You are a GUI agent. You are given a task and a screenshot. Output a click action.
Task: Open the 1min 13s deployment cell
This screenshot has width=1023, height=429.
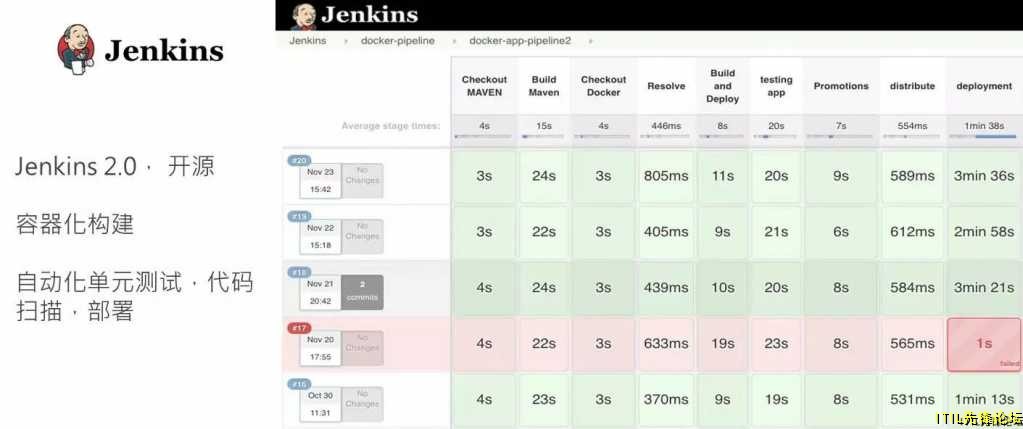[984, 400]
